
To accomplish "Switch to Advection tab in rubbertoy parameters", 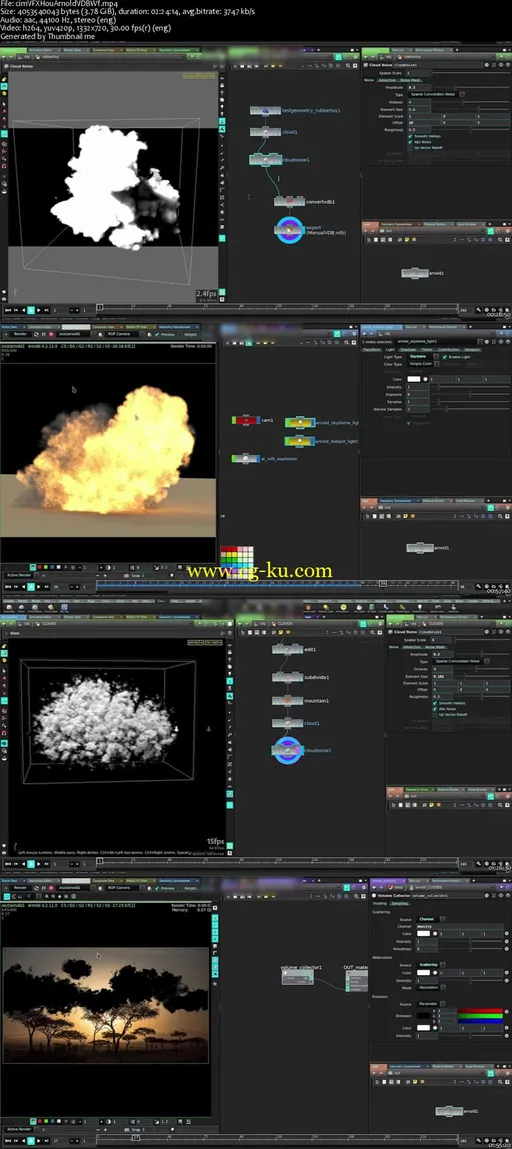I will [x=386, y=80].
